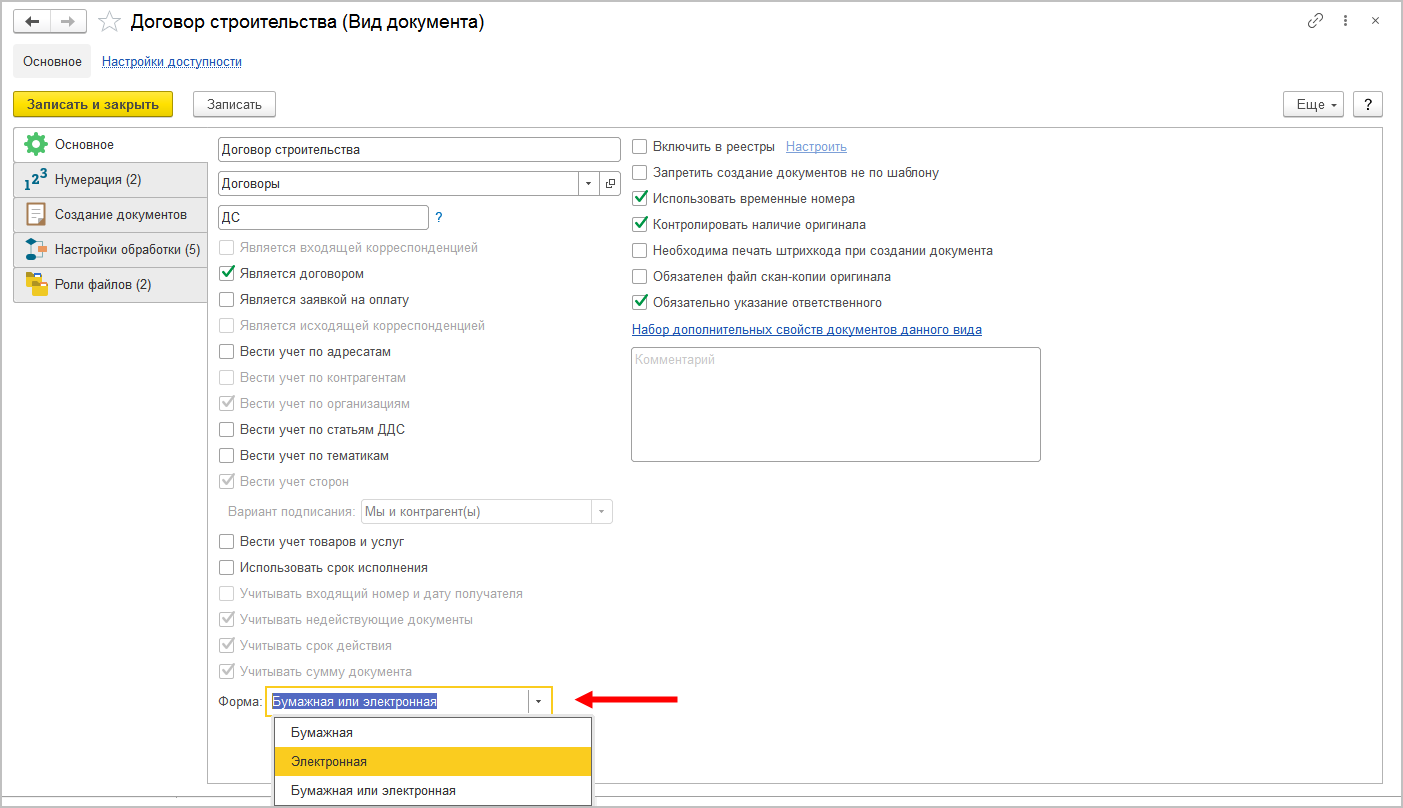Viewport: 1403px width, 808px height.
Task: Click the document creation page icon
Action: (x=36, y=214)
